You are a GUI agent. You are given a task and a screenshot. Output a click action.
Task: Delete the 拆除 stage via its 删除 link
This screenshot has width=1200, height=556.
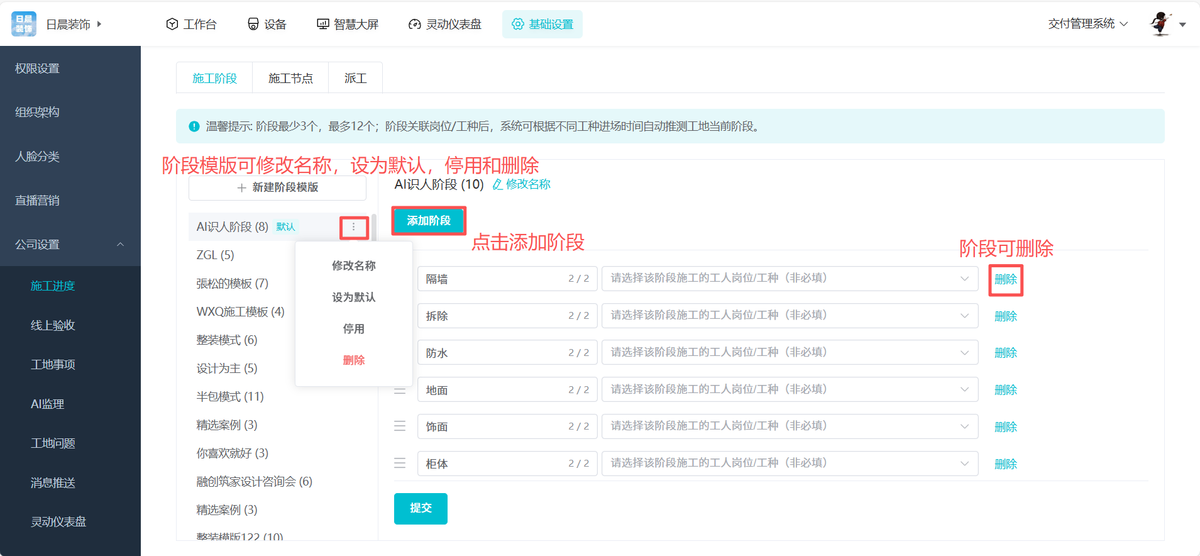click(x=1005, y=316)
